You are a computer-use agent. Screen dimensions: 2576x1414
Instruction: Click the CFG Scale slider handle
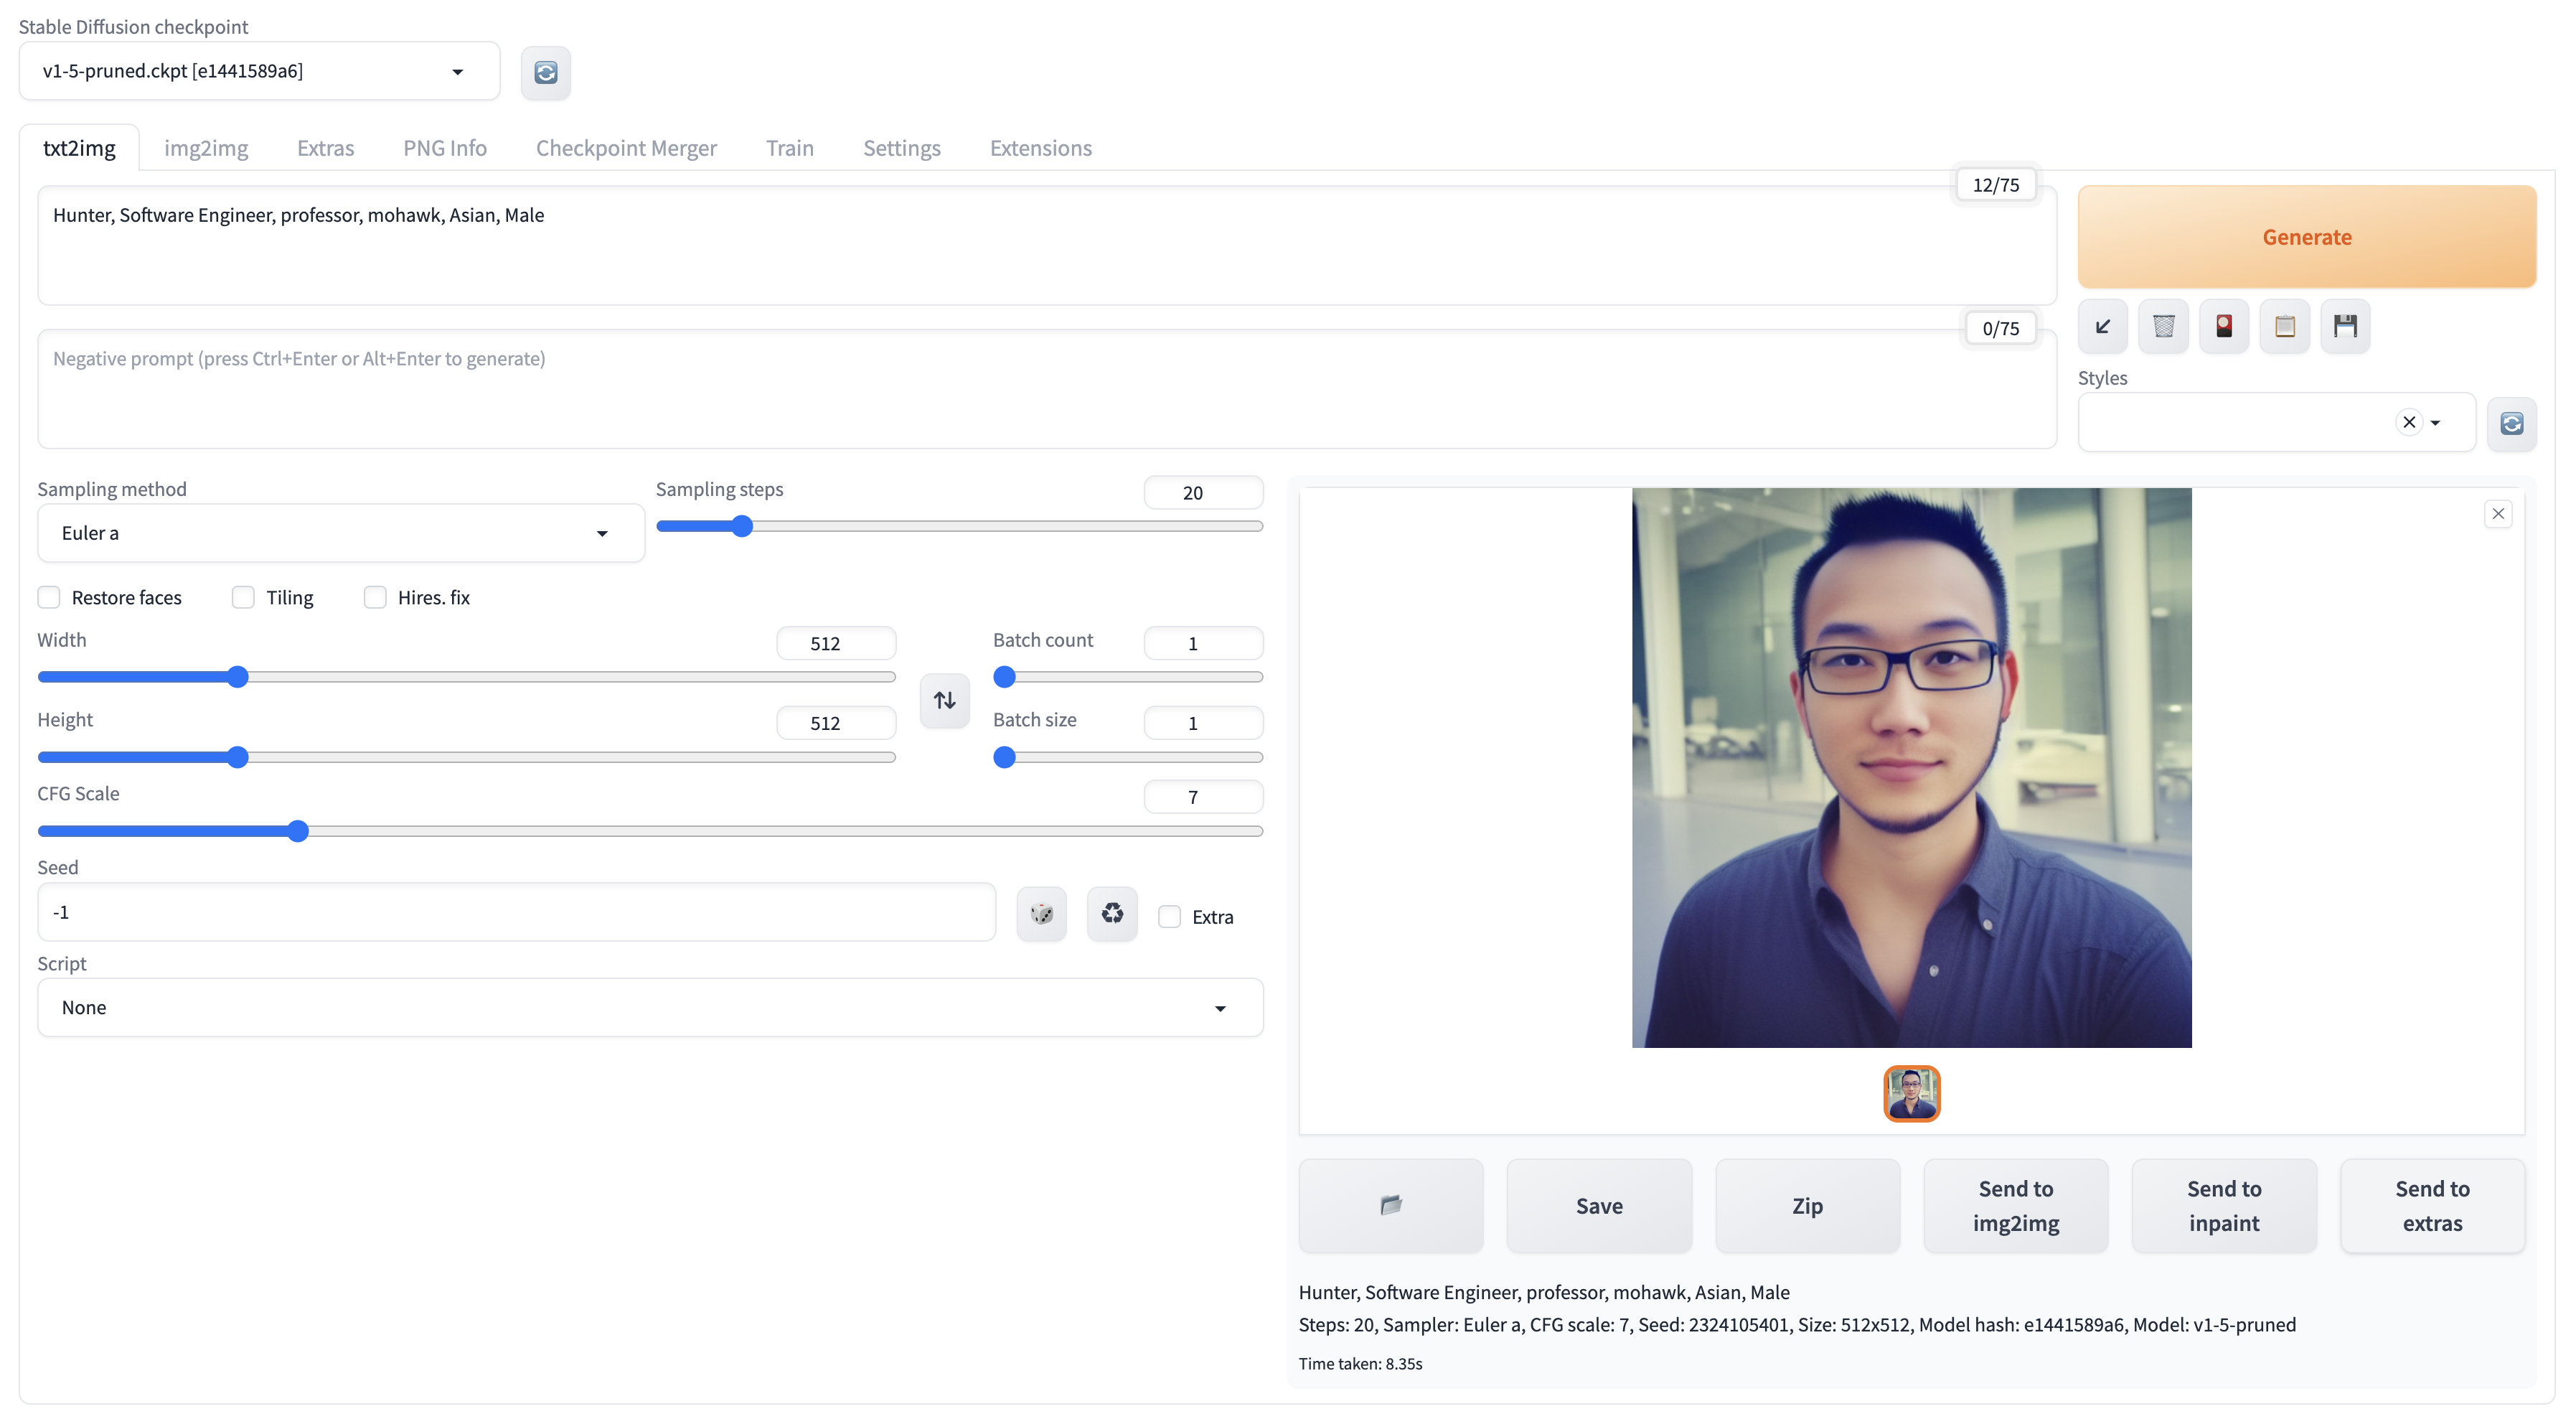297,831
